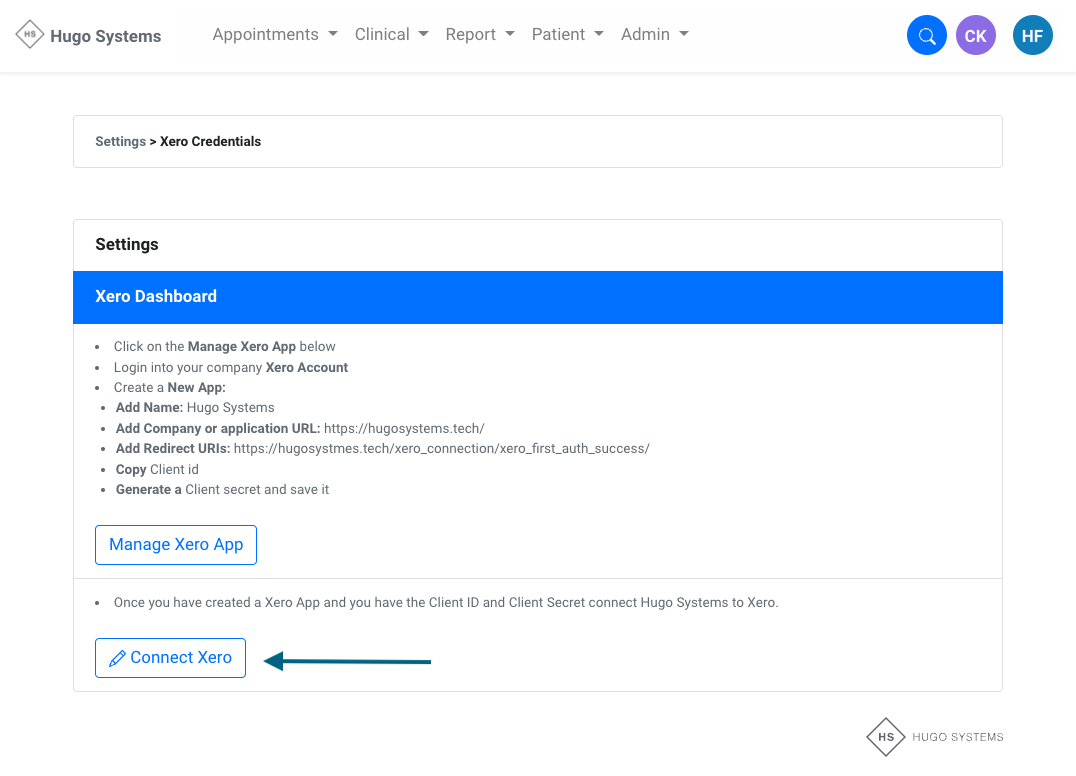Click the blue search magnifier icon
The height and width of the screenshot is (776, 1076).
926,36
